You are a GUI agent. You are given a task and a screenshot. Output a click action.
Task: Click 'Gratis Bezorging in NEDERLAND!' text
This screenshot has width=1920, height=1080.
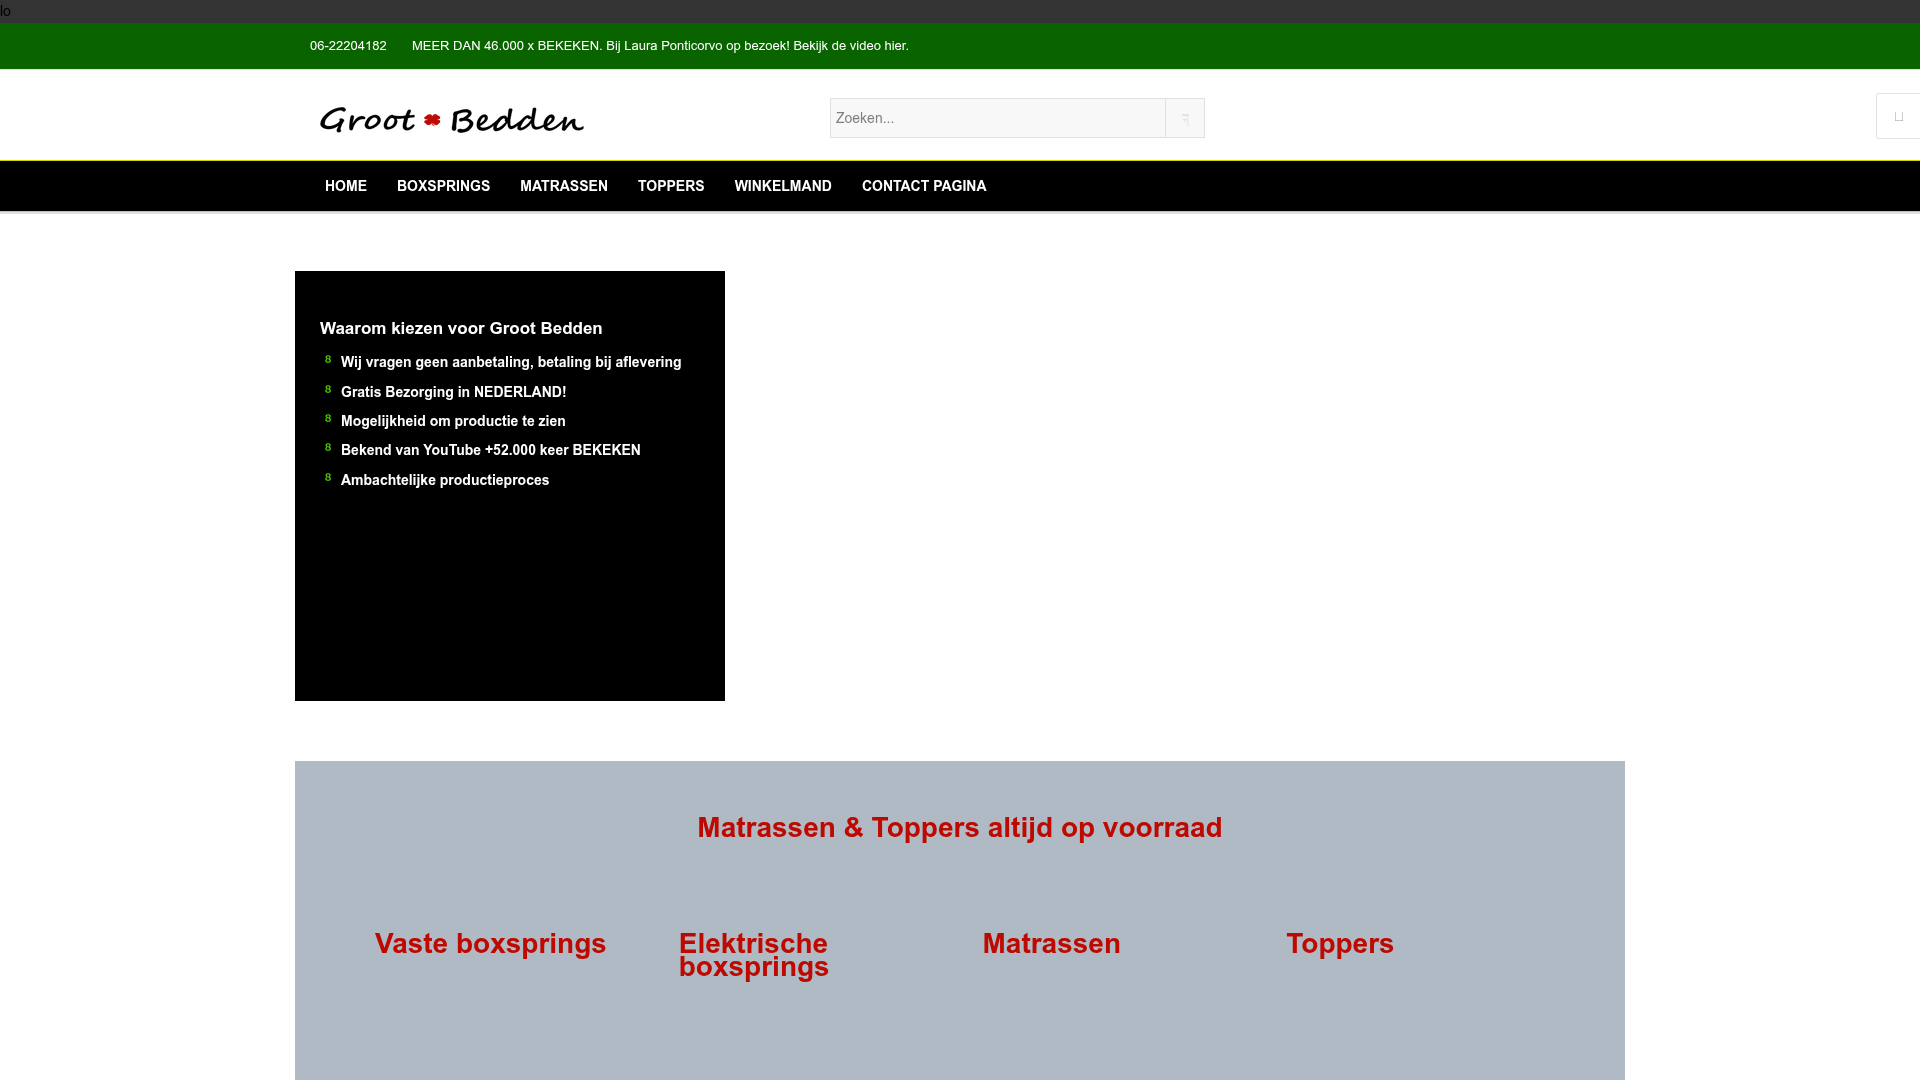point(453,392)
